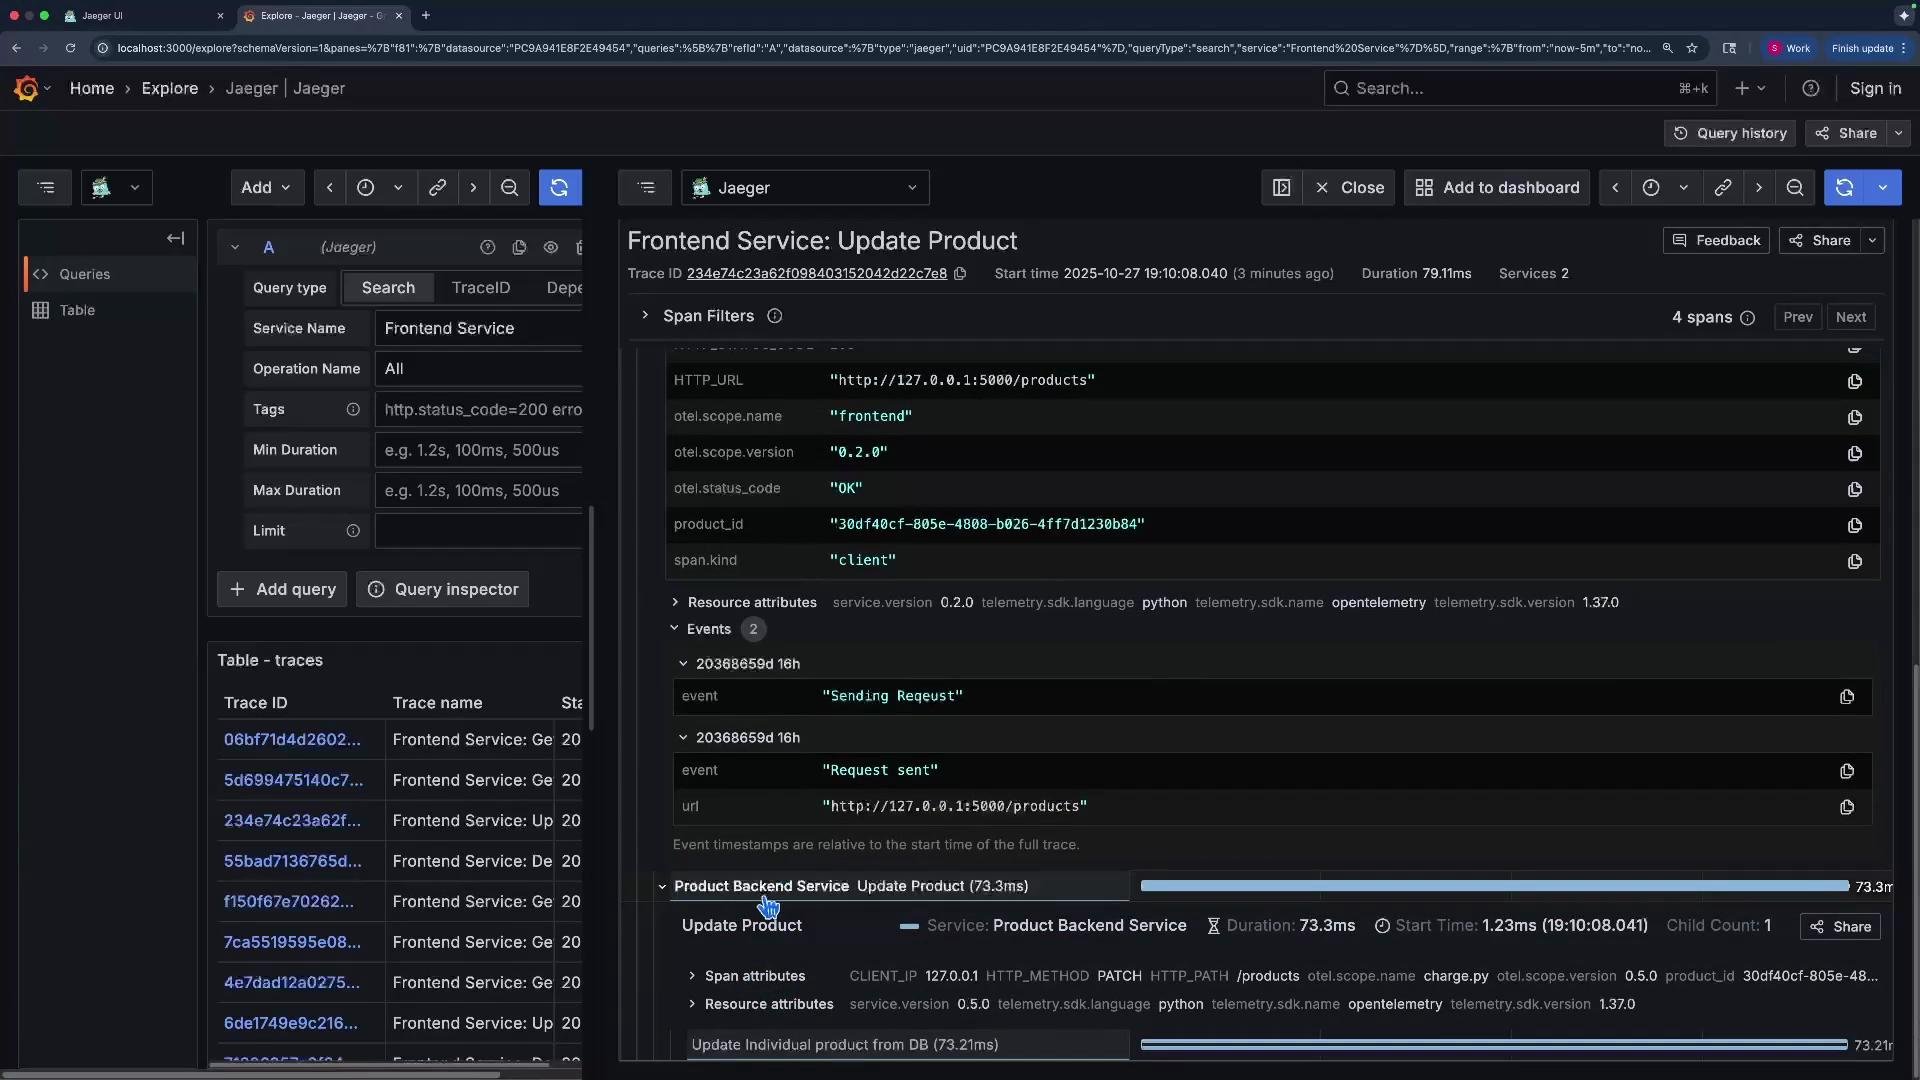This screenshot has width=1920, height=1080.
Task: Expand Span Filters section
Action: click(x=645, y=316)
